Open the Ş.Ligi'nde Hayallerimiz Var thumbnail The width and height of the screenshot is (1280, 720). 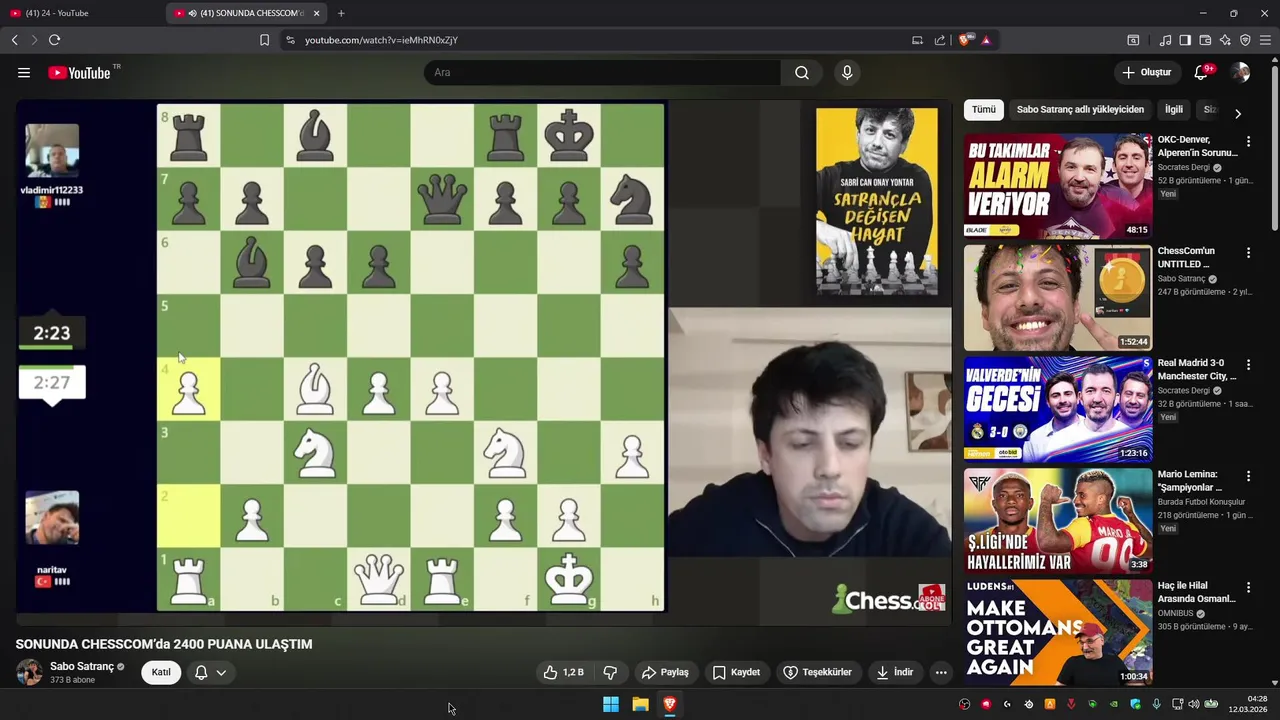(1058, 521)
